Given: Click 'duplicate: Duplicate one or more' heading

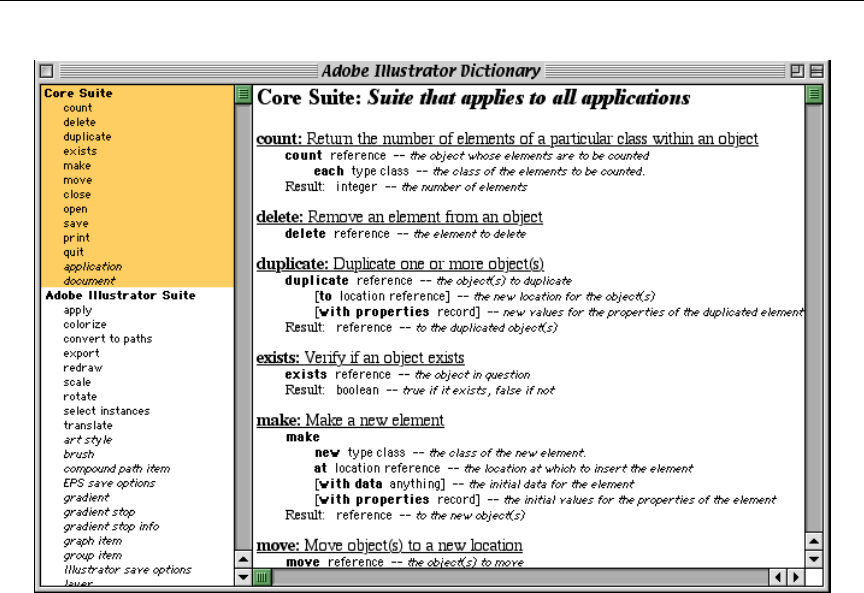Looking at the screenshot, I should [x=400, y=264].
